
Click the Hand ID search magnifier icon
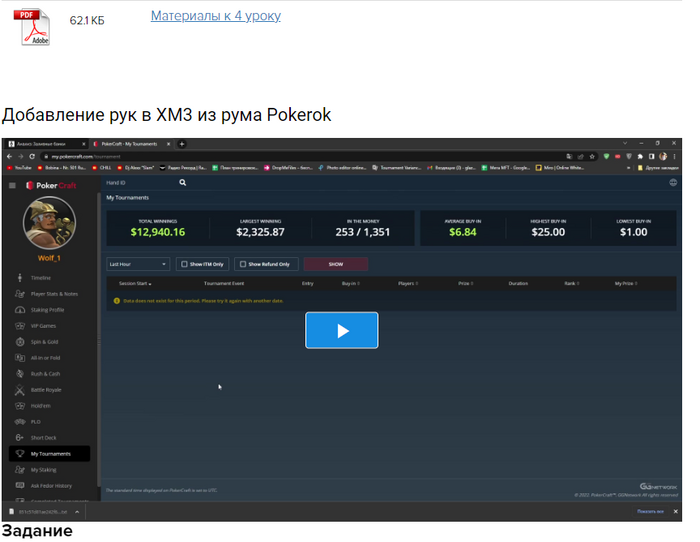click(183, 183)
